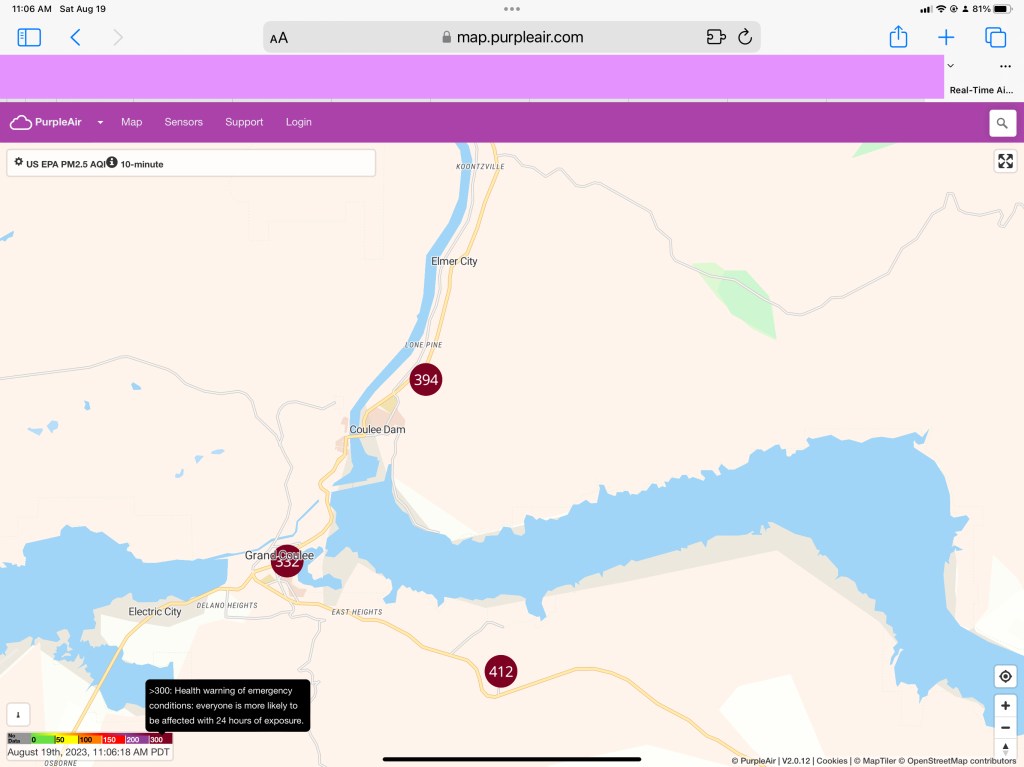Open the Sensors menu item
The height and width of the screenshot is (767, 1024).
tap(183, 122)
